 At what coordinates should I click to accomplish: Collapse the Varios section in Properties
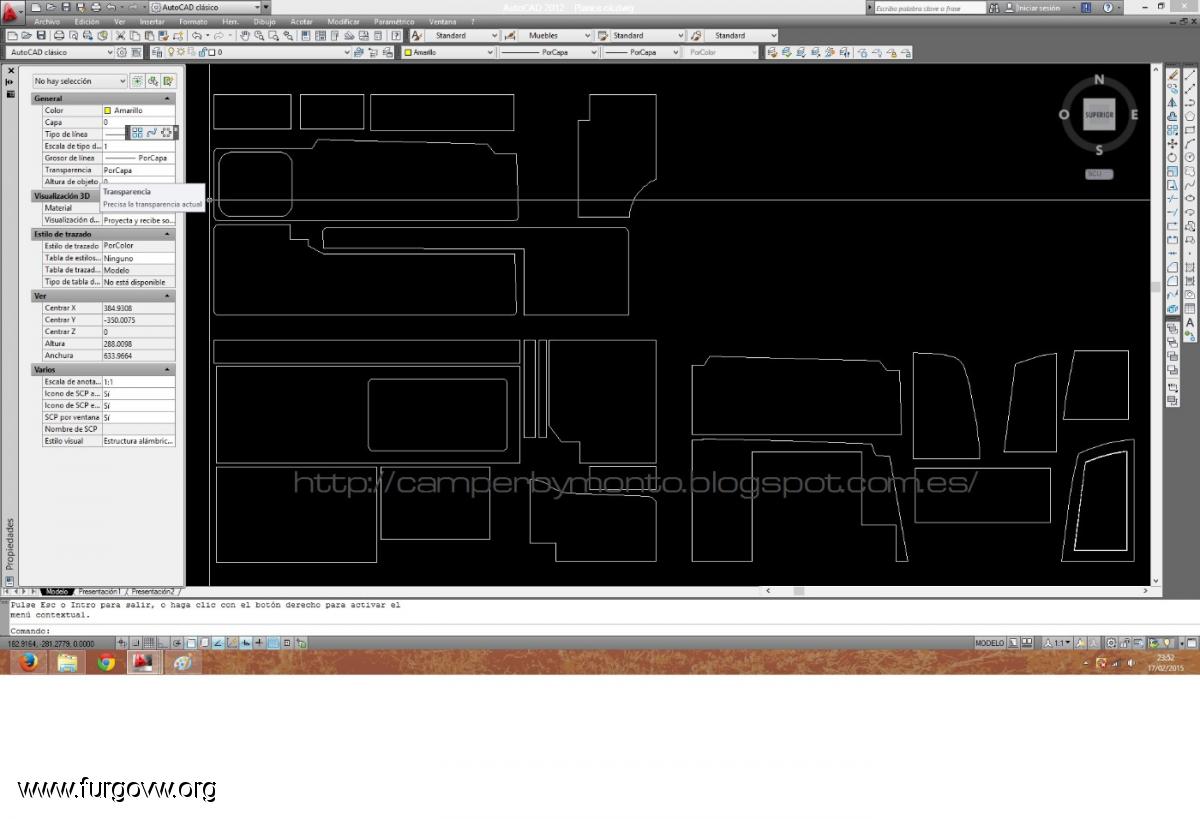168,370
